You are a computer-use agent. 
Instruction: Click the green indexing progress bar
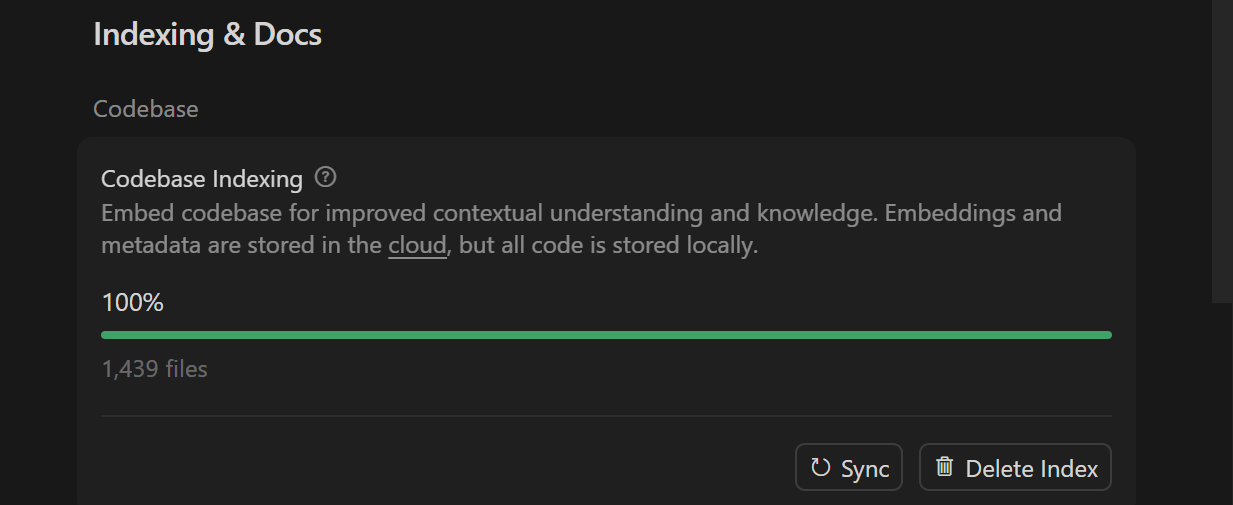coord(606,335)
